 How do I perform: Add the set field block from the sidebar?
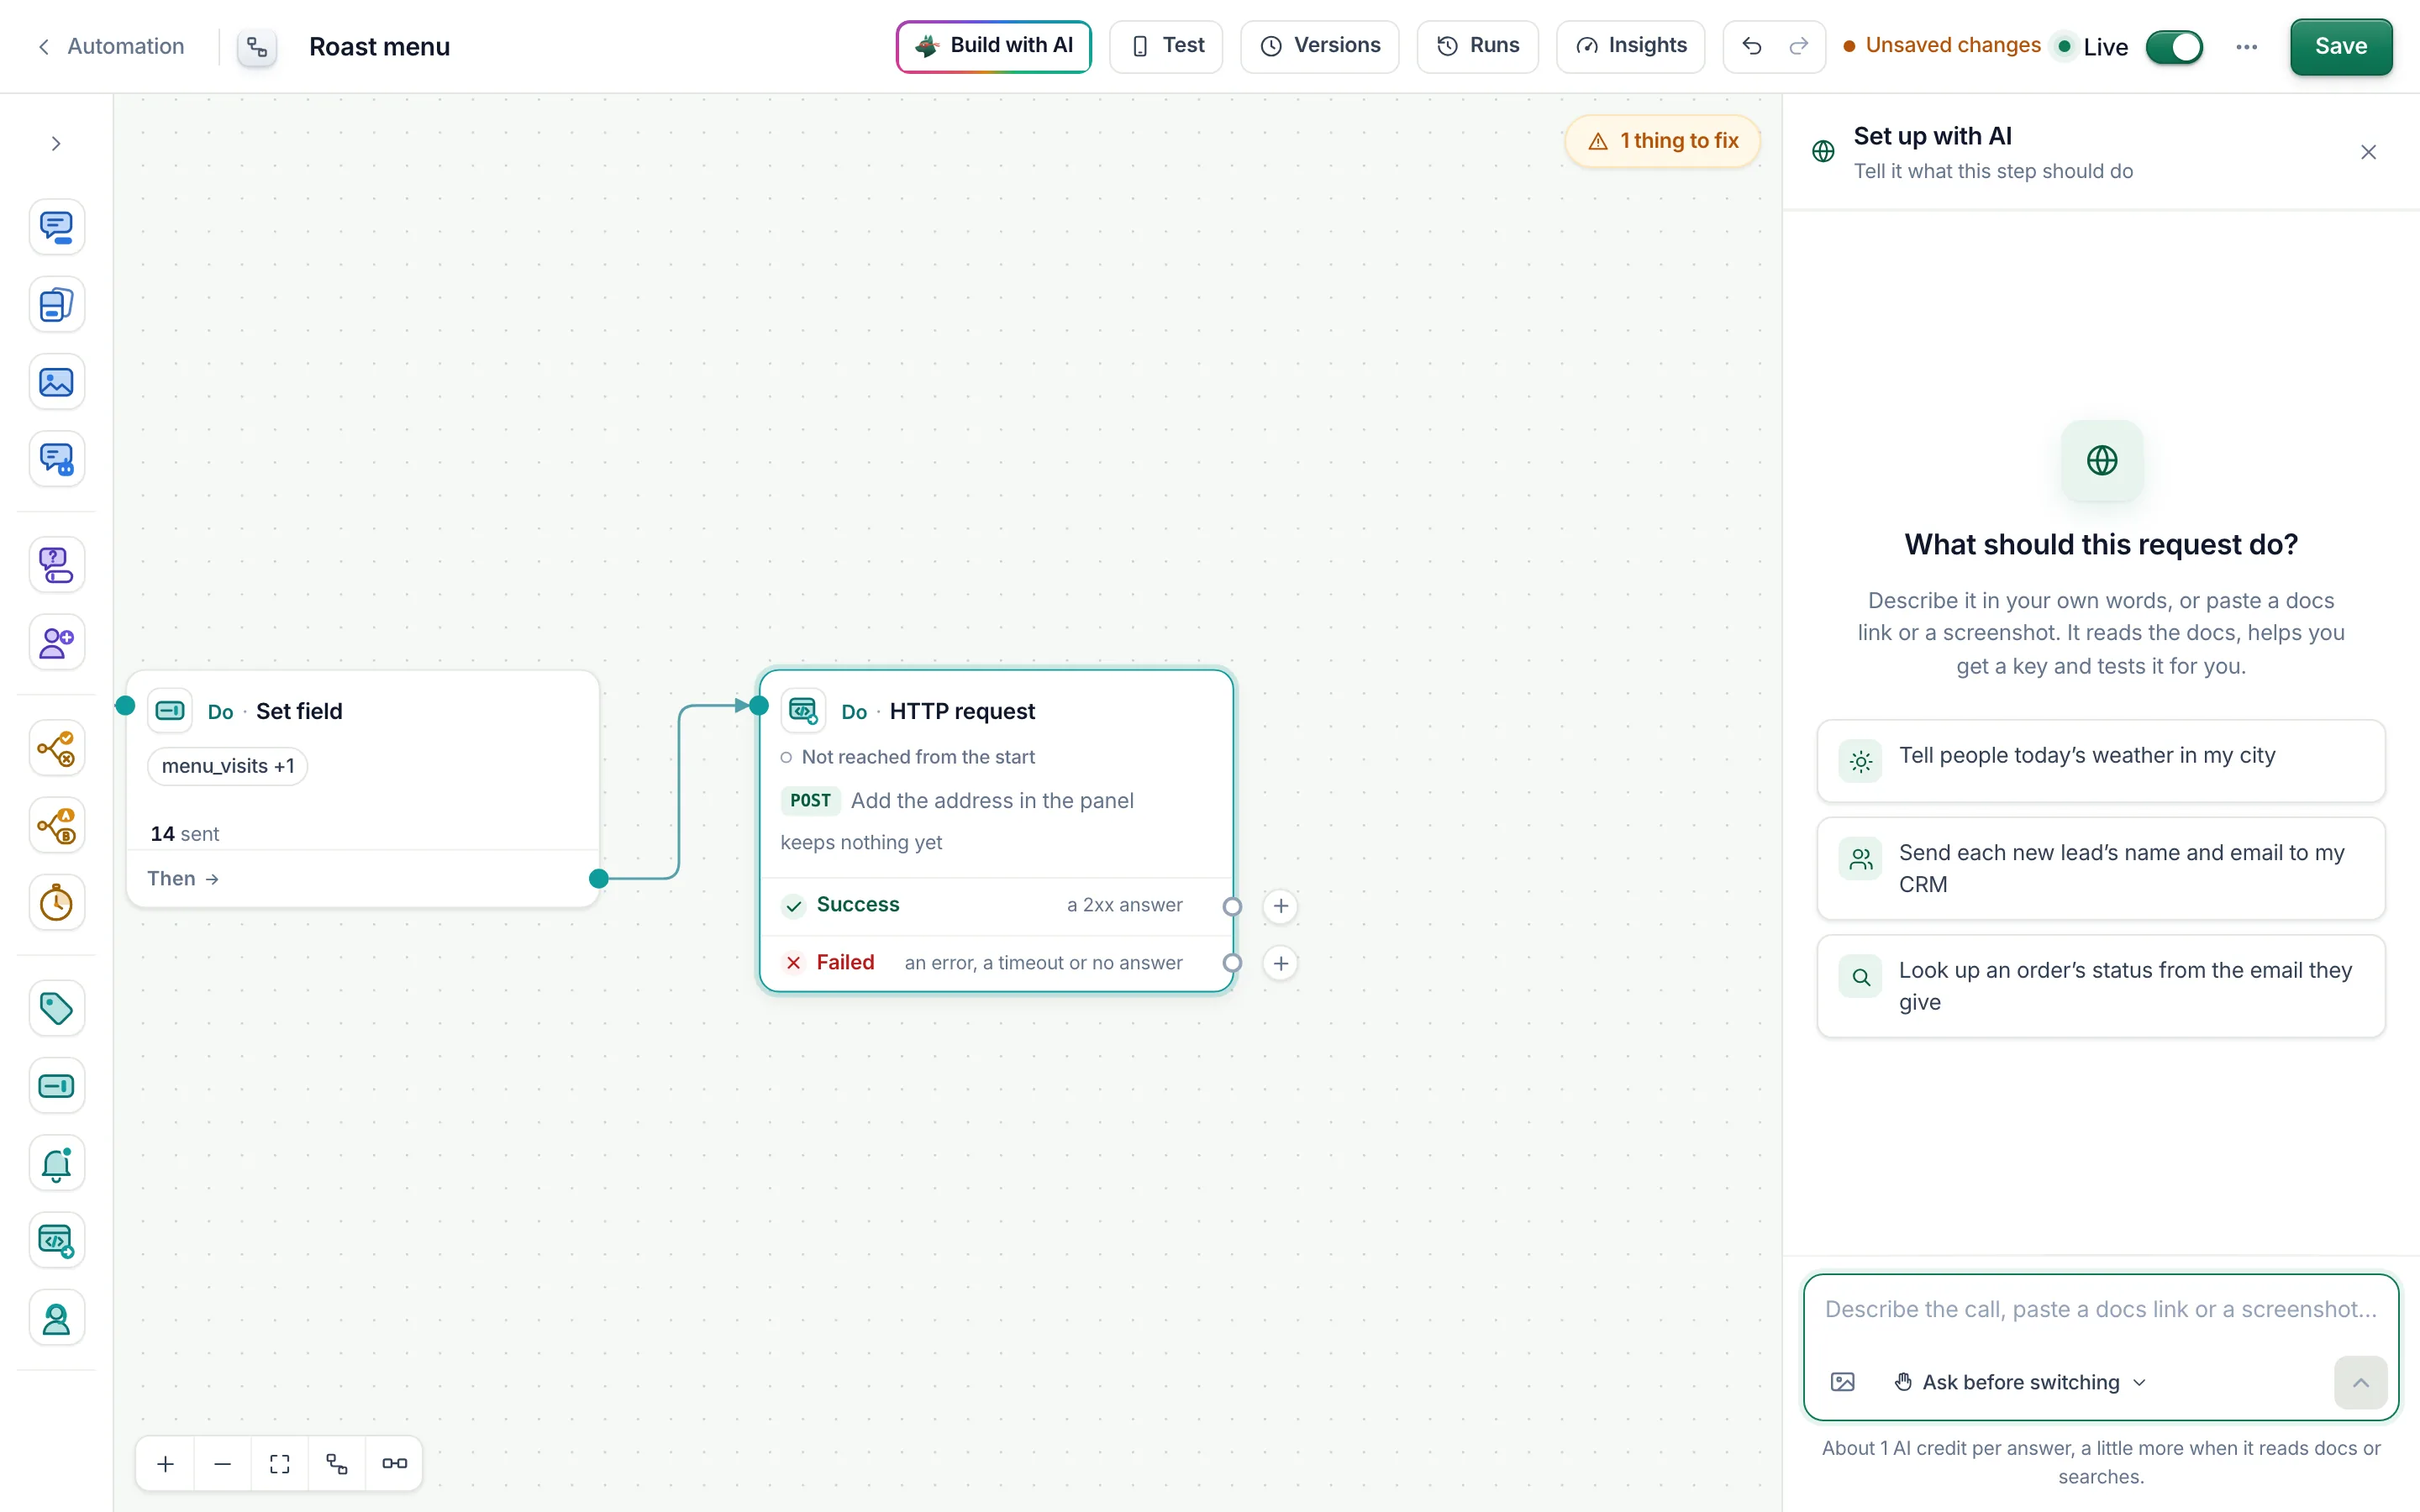tap(56, 1086)
